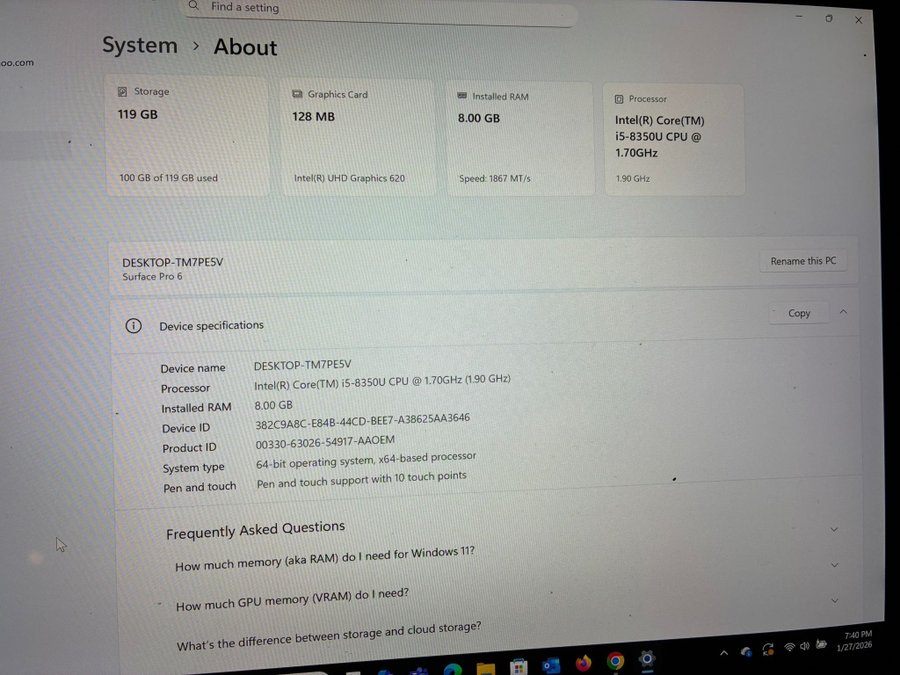The height and width of the screenshot is (675, 900).
Task: Copy the device specifications
Action: (799, 313)
